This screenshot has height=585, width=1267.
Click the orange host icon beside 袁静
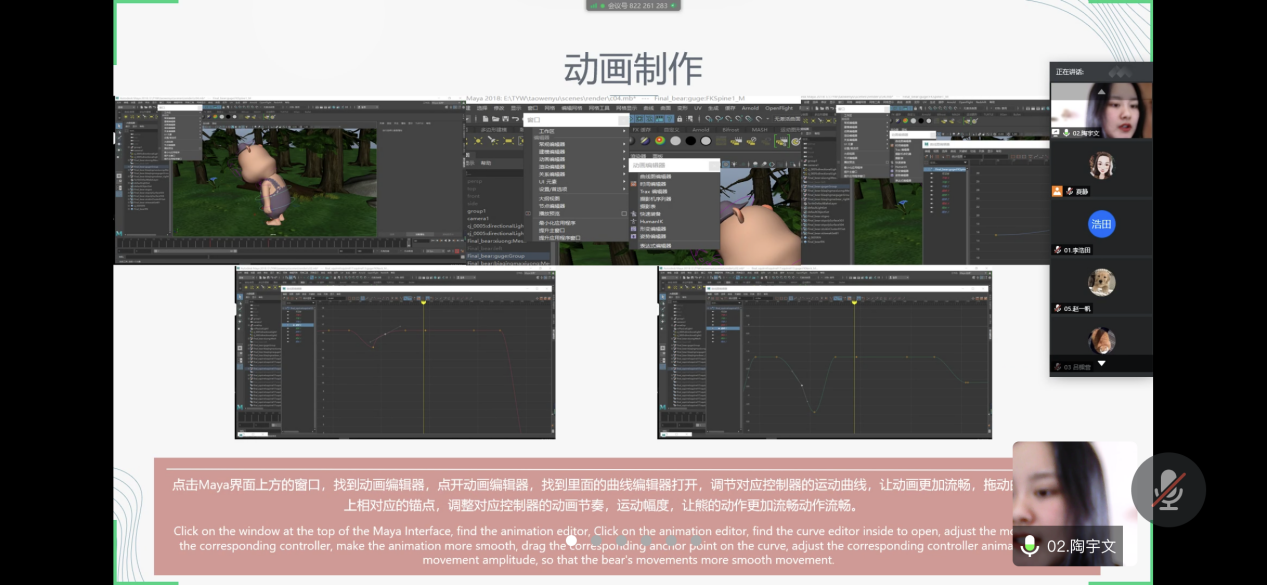point(1057,191)
